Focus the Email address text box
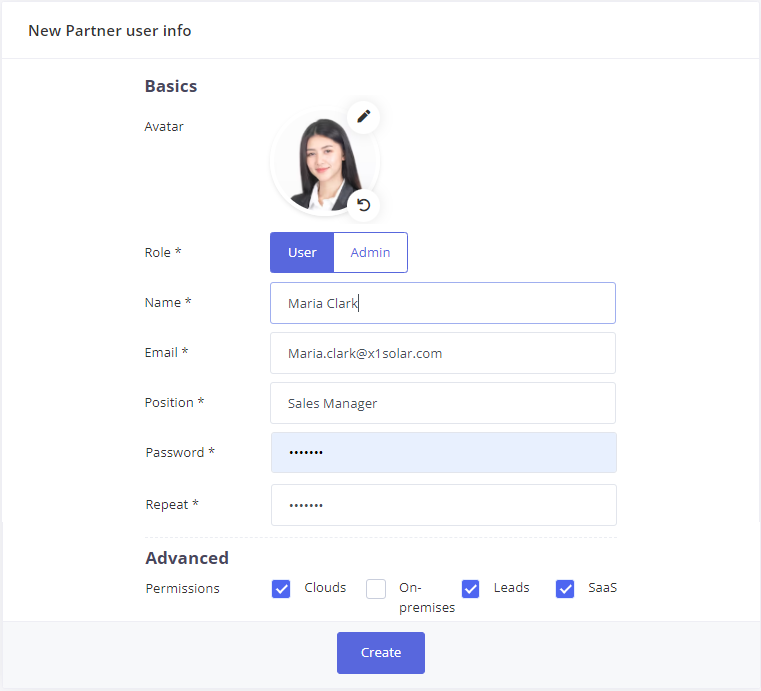This screenshot has width=761, height=691. [x=442, y=353]
